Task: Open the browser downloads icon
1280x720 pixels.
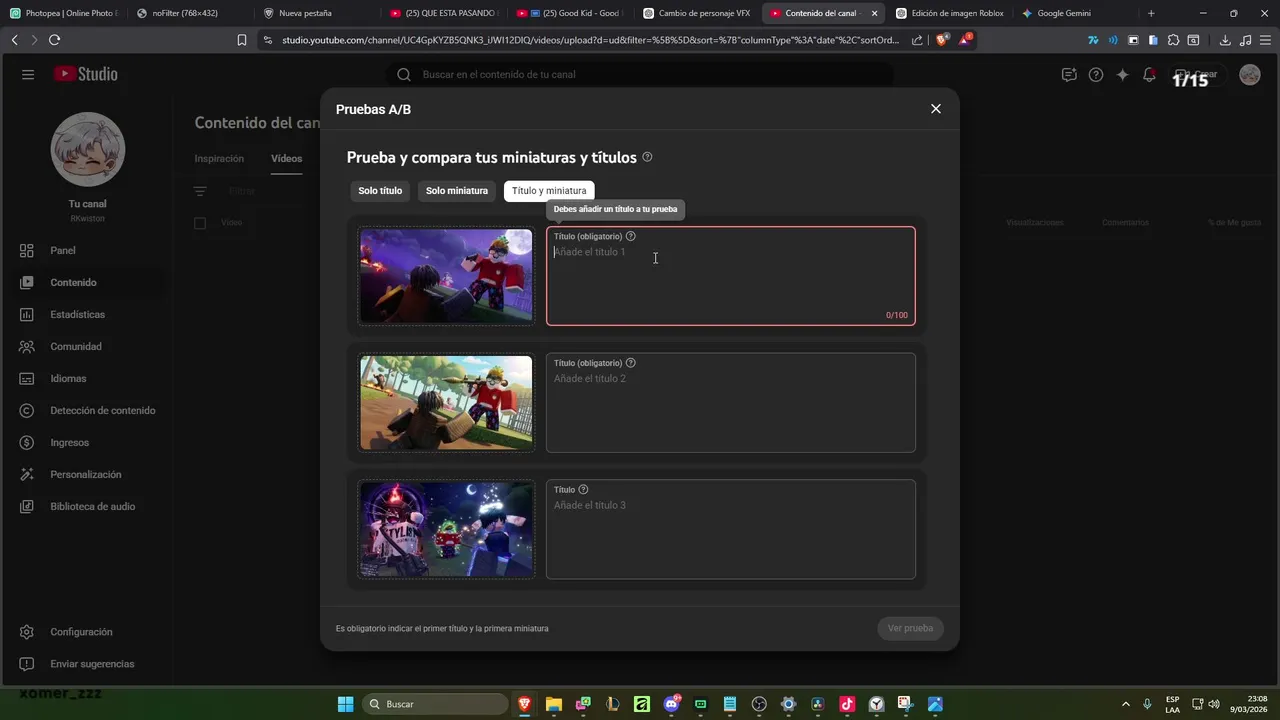Action: (1225, 40)
